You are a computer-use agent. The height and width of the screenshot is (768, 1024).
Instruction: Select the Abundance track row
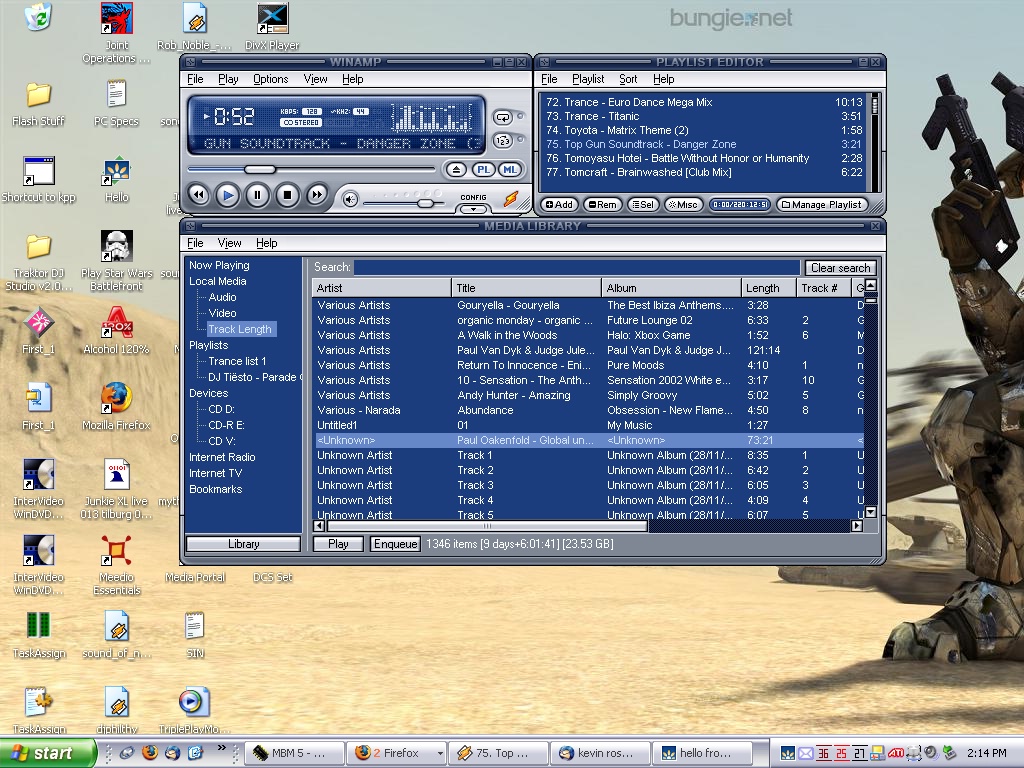coord(589,410)
